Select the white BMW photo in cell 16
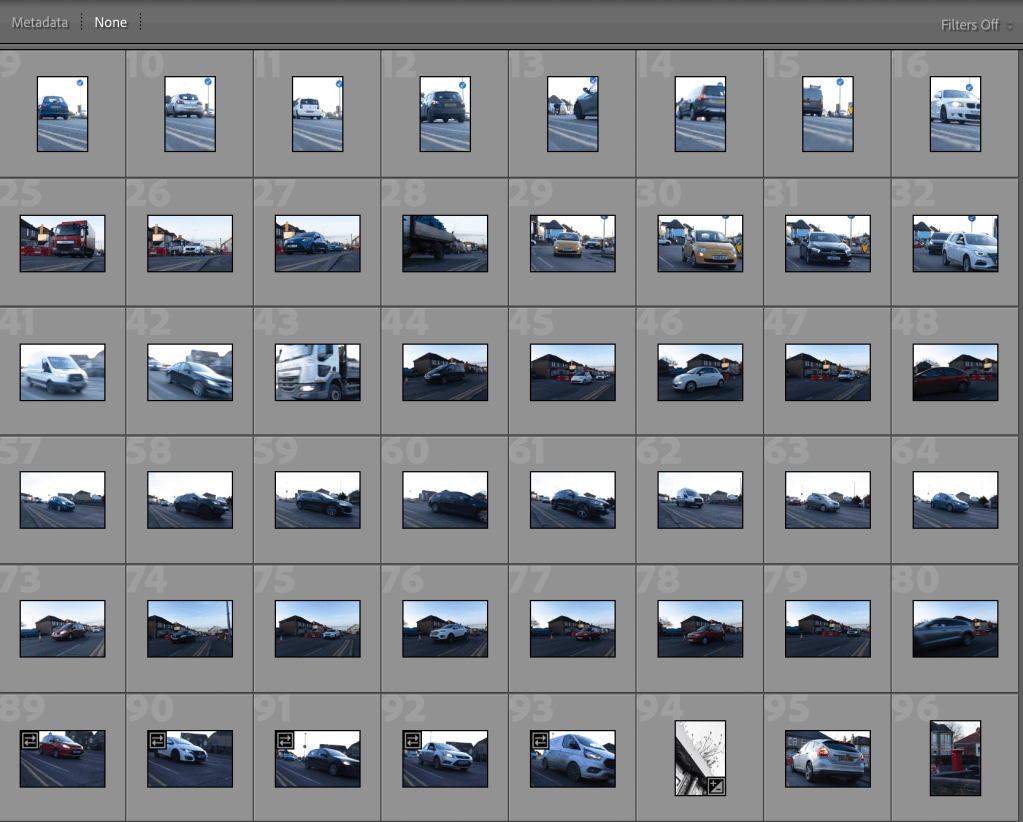The width and height of the screenshot is (1023, 822). click(955, 114)
